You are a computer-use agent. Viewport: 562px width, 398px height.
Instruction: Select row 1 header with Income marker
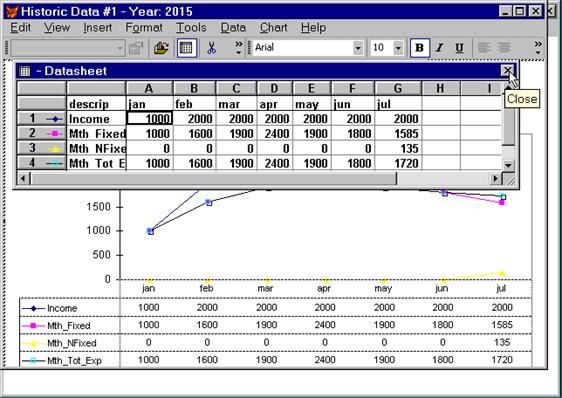click(42, 118)
